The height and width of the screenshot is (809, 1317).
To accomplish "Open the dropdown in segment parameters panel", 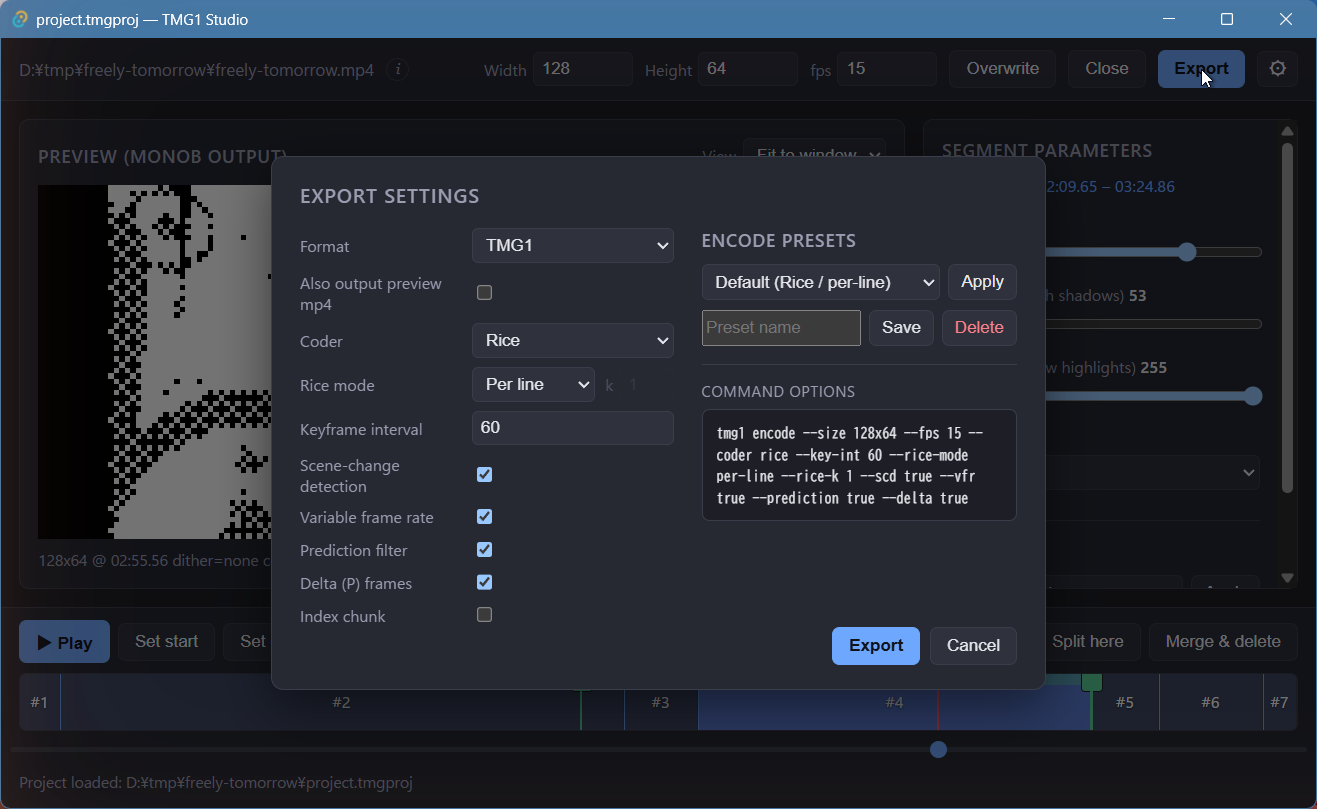I will [1152, 472].
